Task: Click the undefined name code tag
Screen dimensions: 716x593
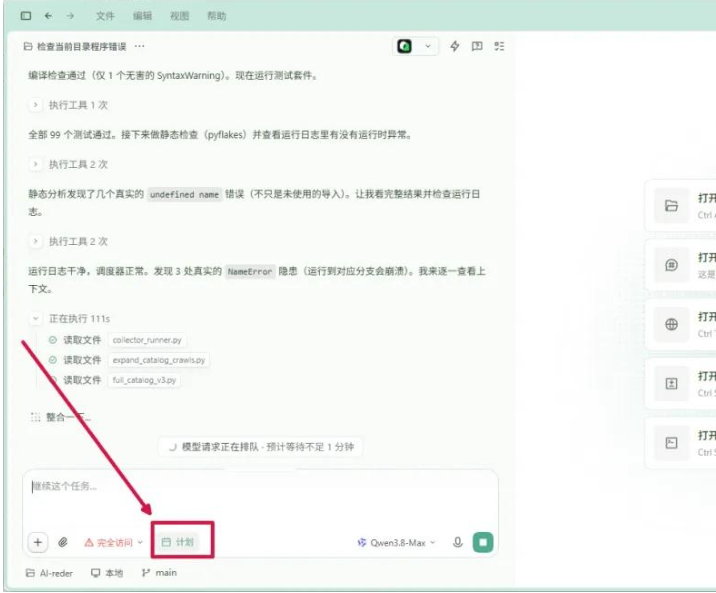Action: click(184, 194)
